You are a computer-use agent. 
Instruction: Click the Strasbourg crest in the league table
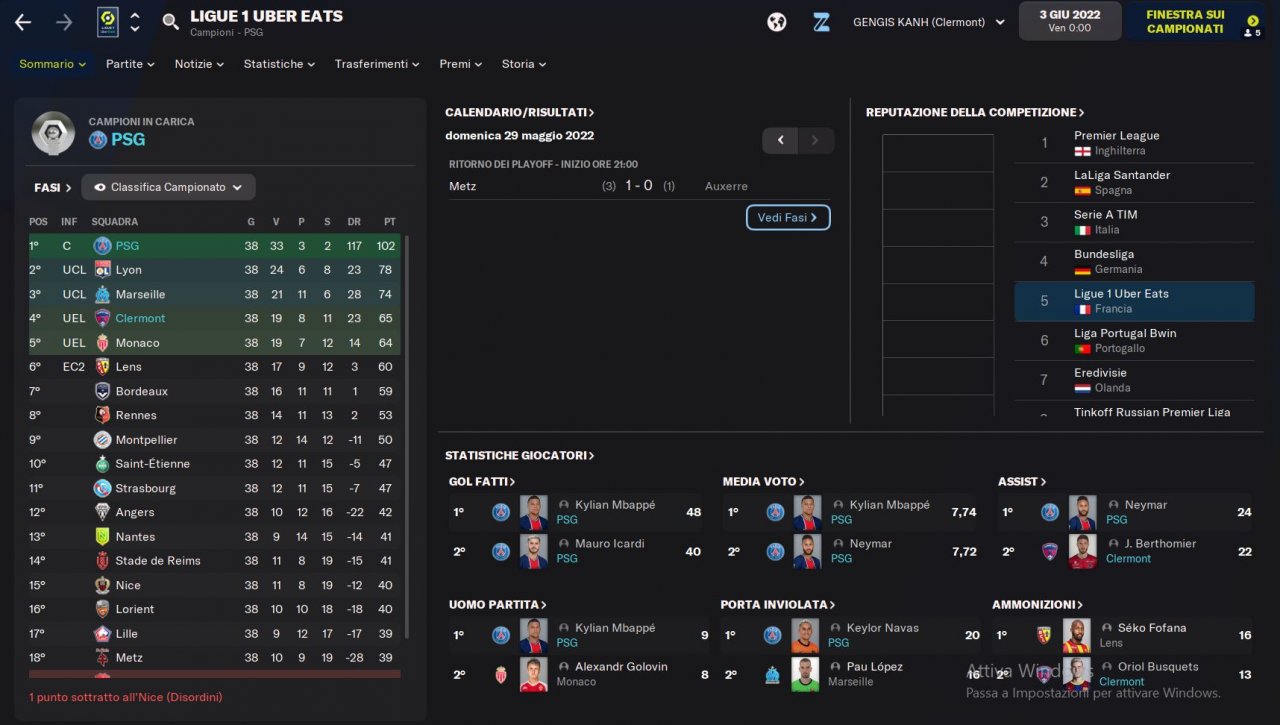pos(102,488)
